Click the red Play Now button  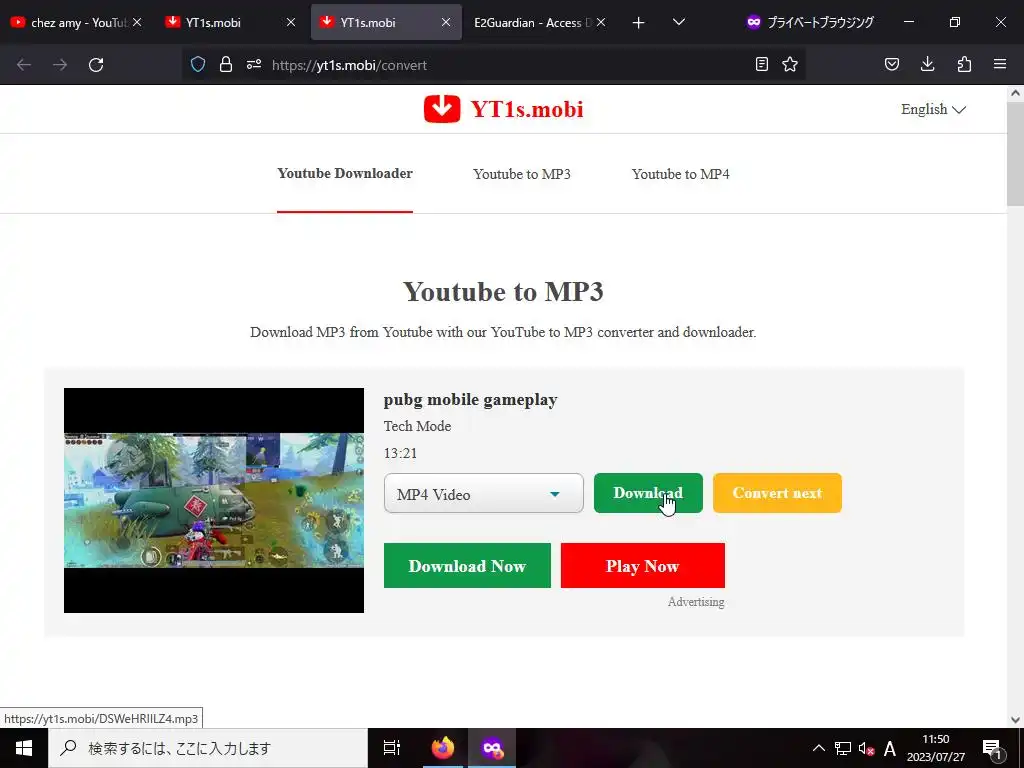point(643,566)
